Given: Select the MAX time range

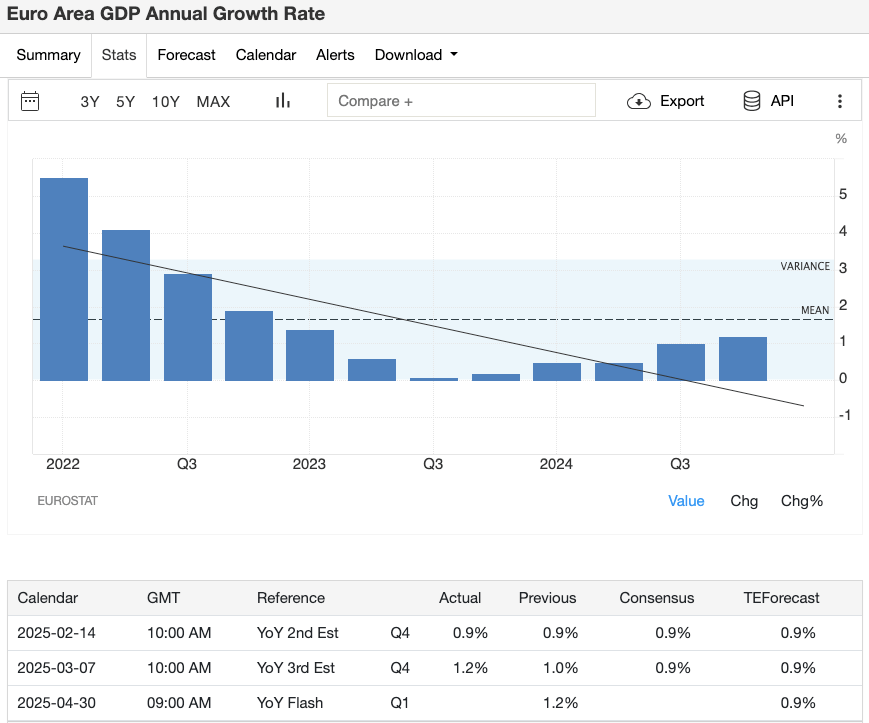Looking at the screenshot, I should tap(213, 101).
